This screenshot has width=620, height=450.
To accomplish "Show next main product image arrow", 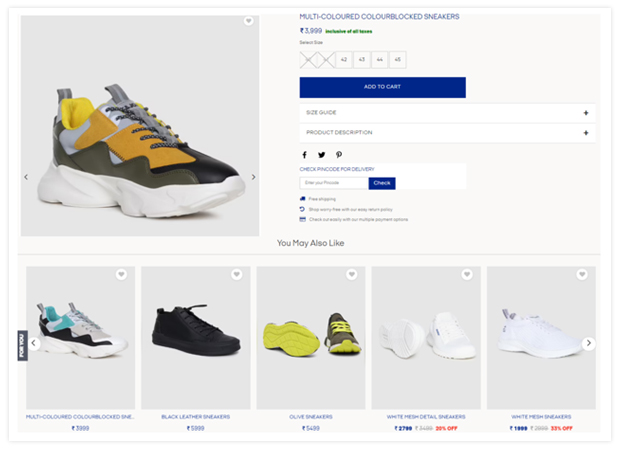I will (253, 177).
